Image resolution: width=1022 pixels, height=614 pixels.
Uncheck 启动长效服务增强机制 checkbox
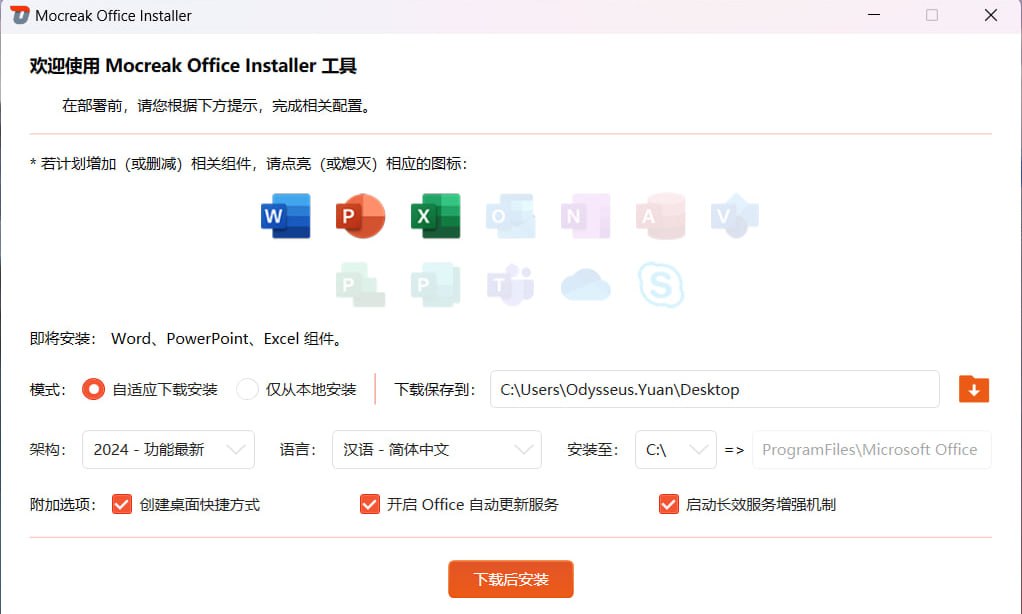point(669,504)
